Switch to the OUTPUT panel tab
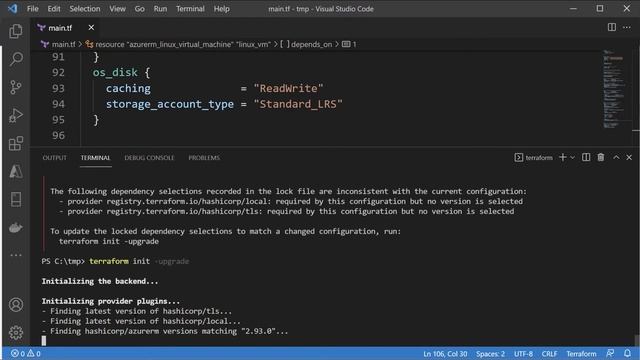Viewport: 640px width, 360px height. pos(54,158)
